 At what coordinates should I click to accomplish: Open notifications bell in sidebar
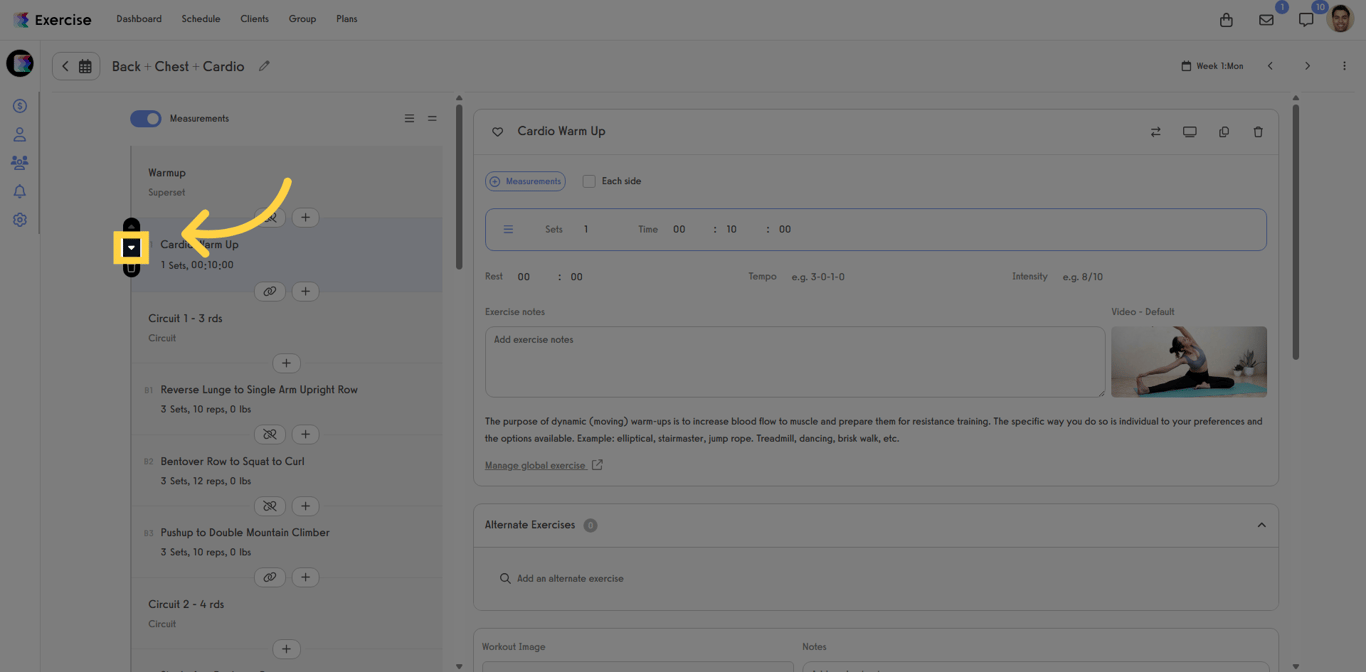[x=19, y=191]
